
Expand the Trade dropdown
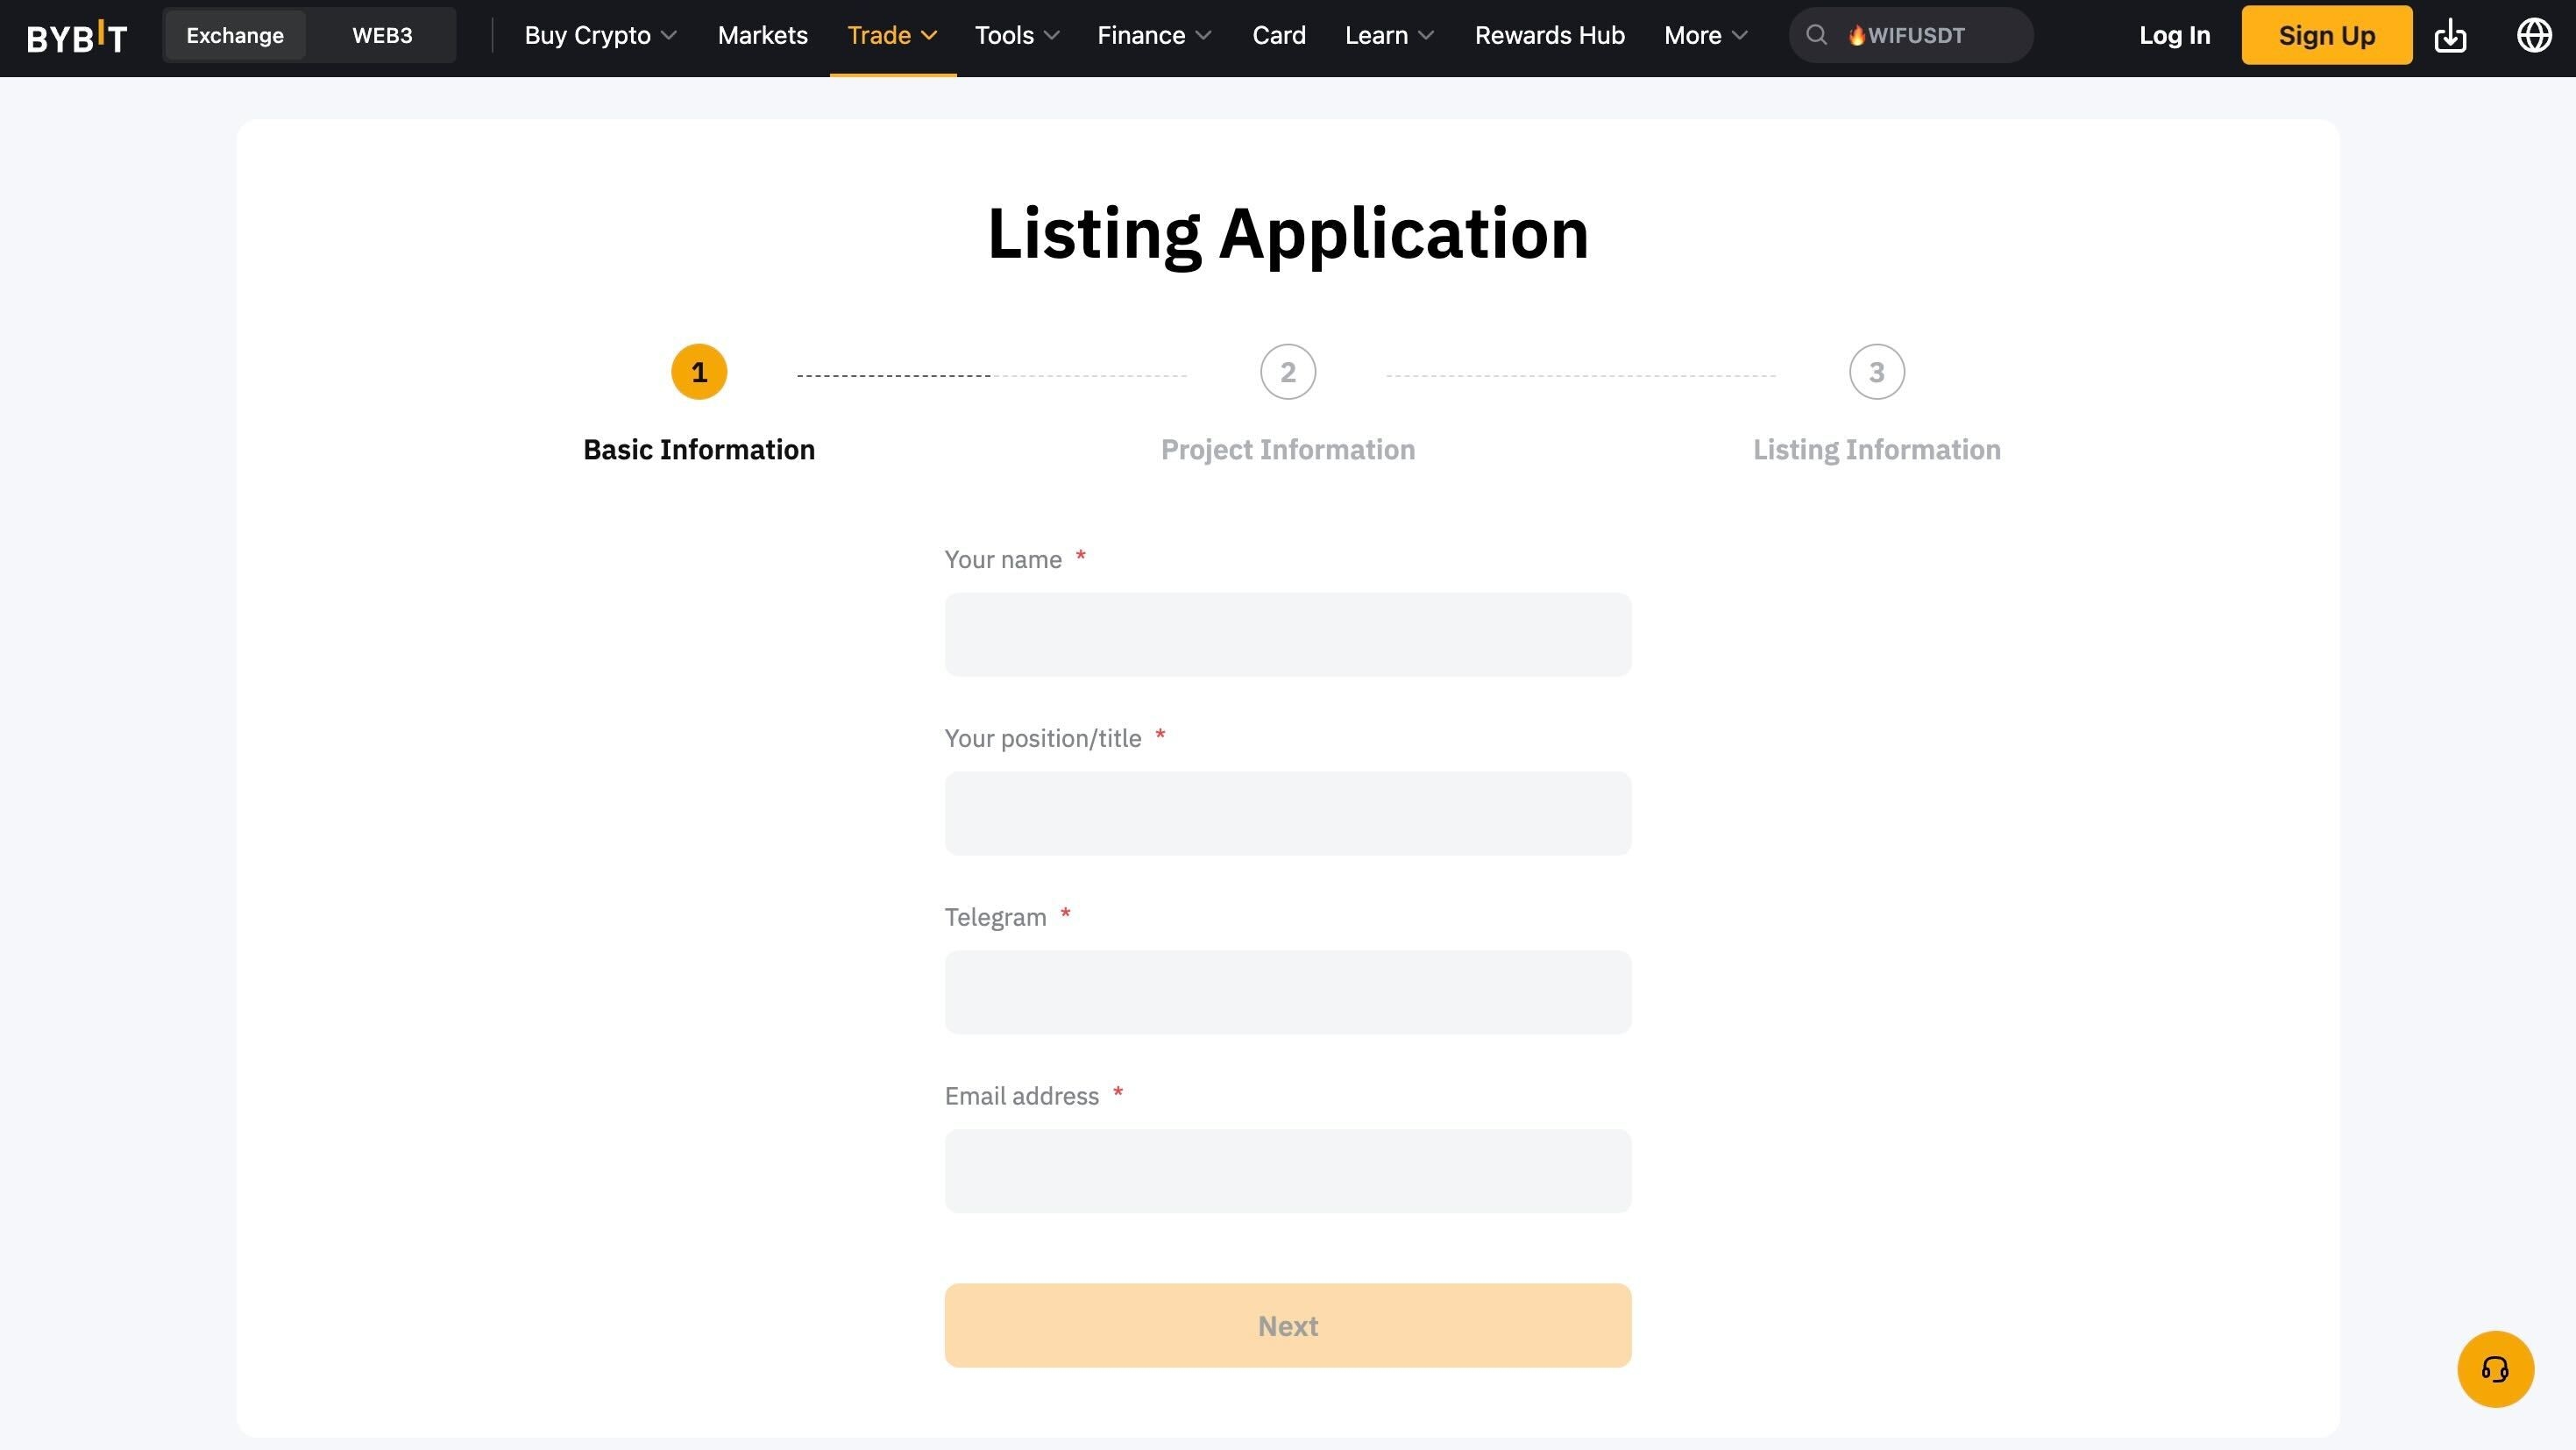pyautogui.click(x=892, y=35)
